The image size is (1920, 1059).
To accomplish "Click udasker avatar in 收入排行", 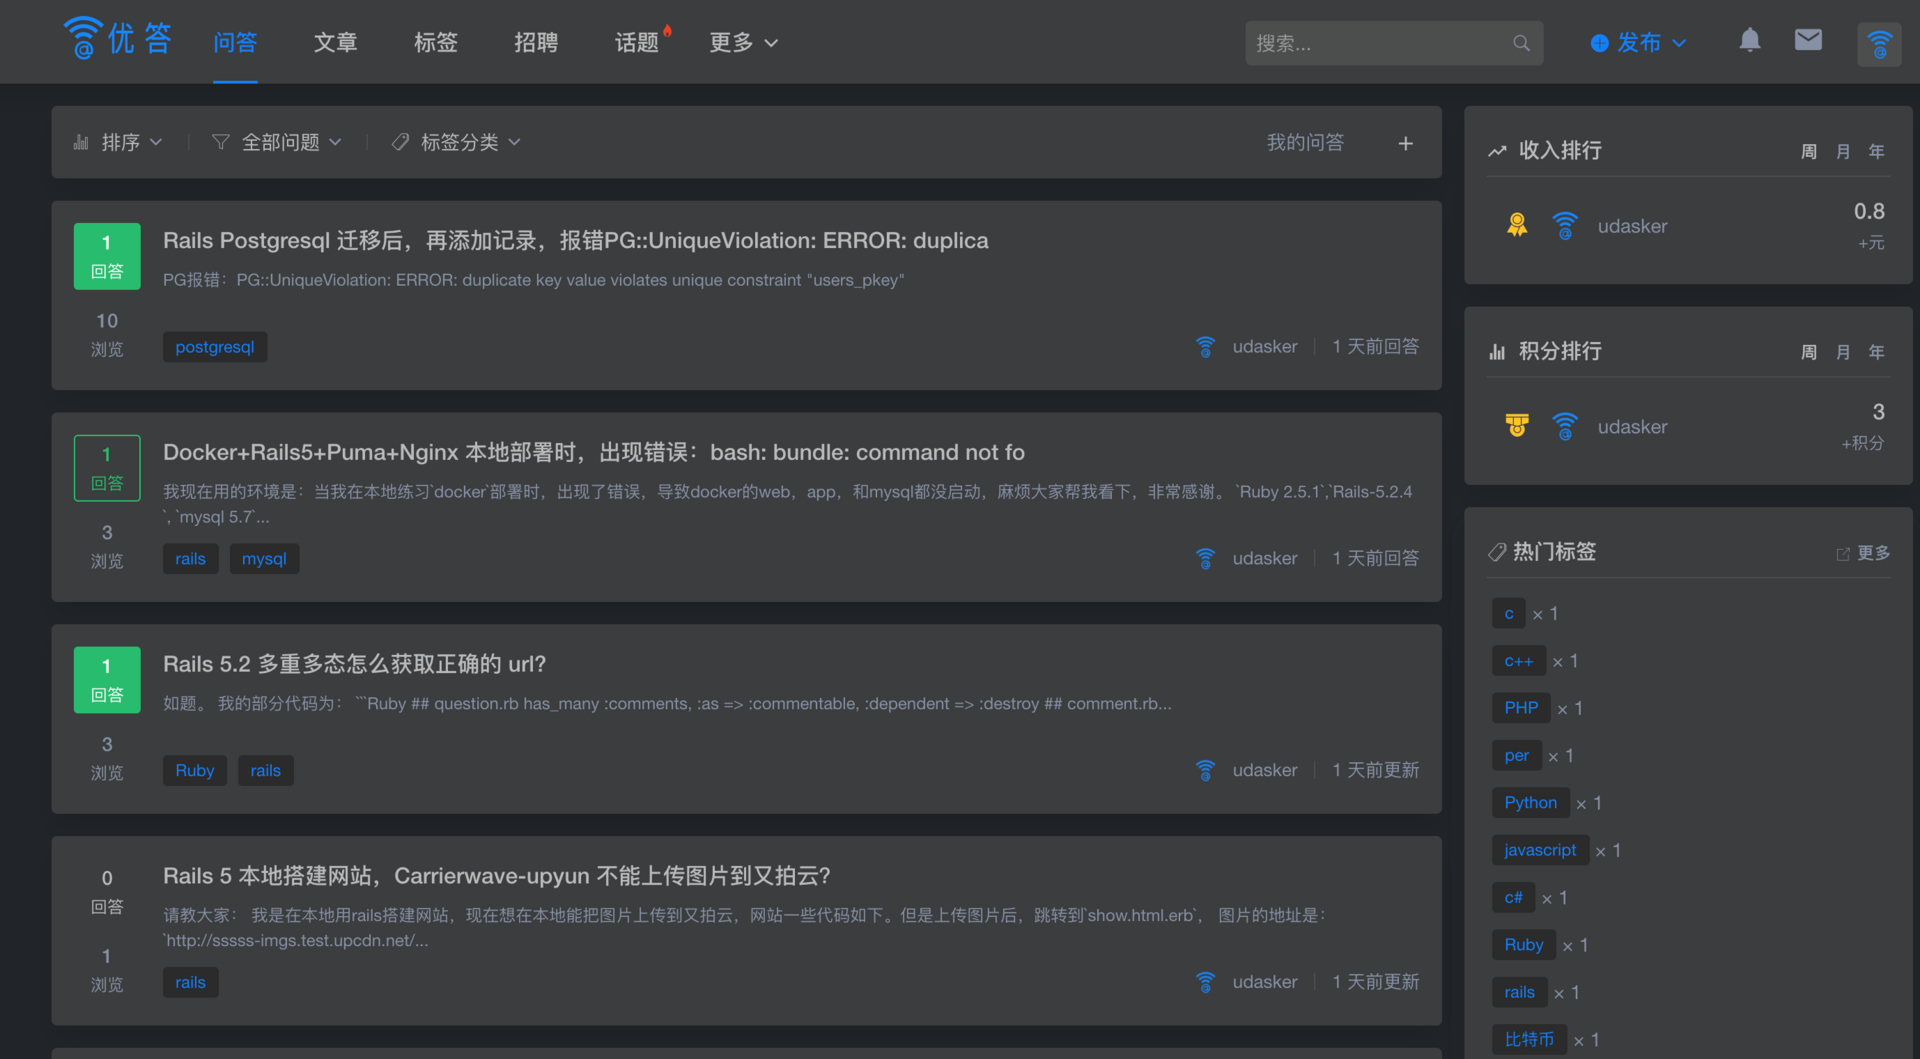I will (1565, 226).
